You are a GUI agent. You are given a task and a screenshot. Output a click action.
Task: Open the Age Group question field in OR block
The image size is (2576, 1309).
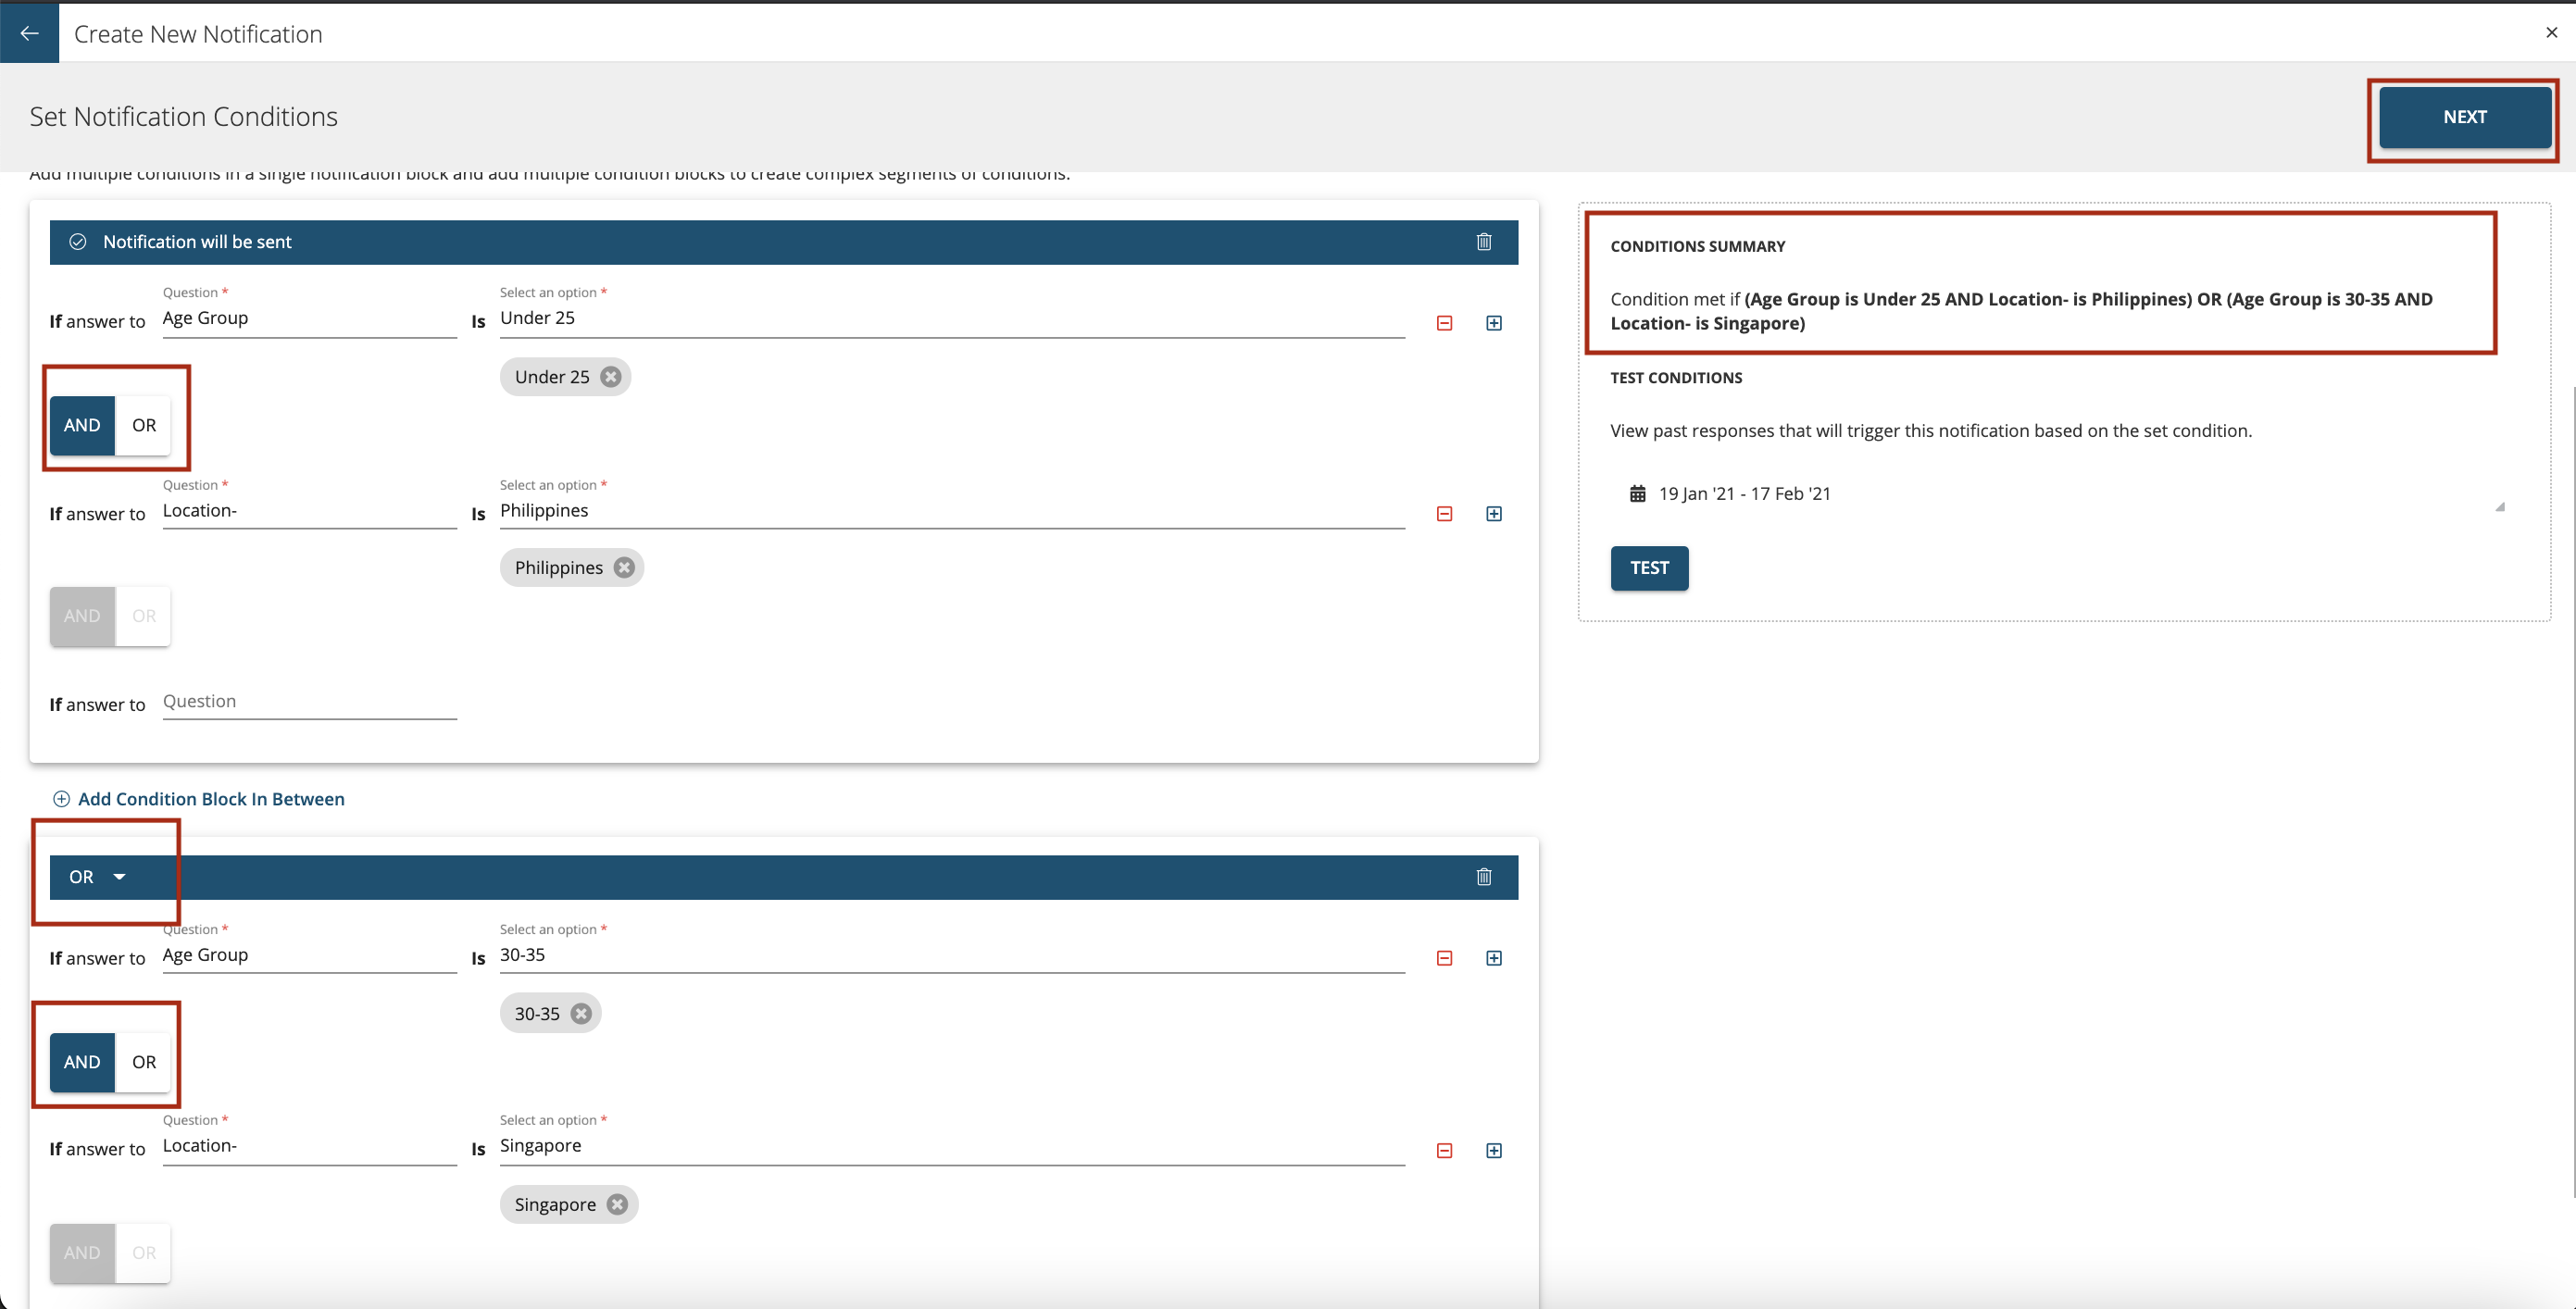coord(309,955)
